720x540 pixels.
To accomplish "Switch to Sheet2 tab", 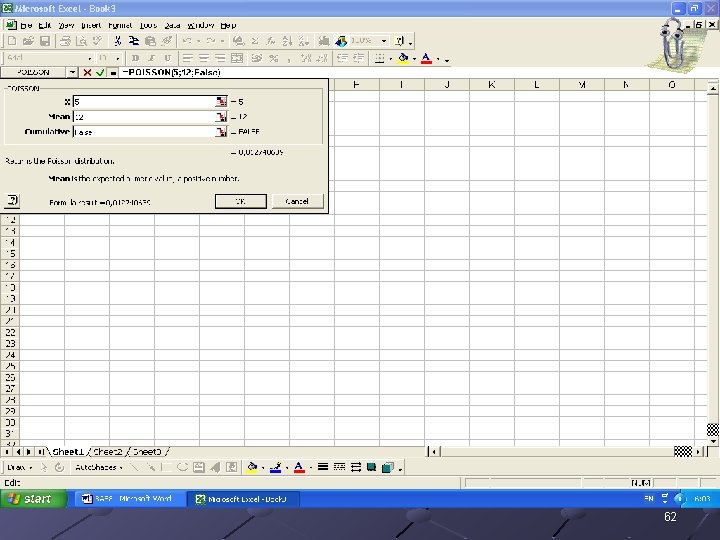I will pos(107,452).
